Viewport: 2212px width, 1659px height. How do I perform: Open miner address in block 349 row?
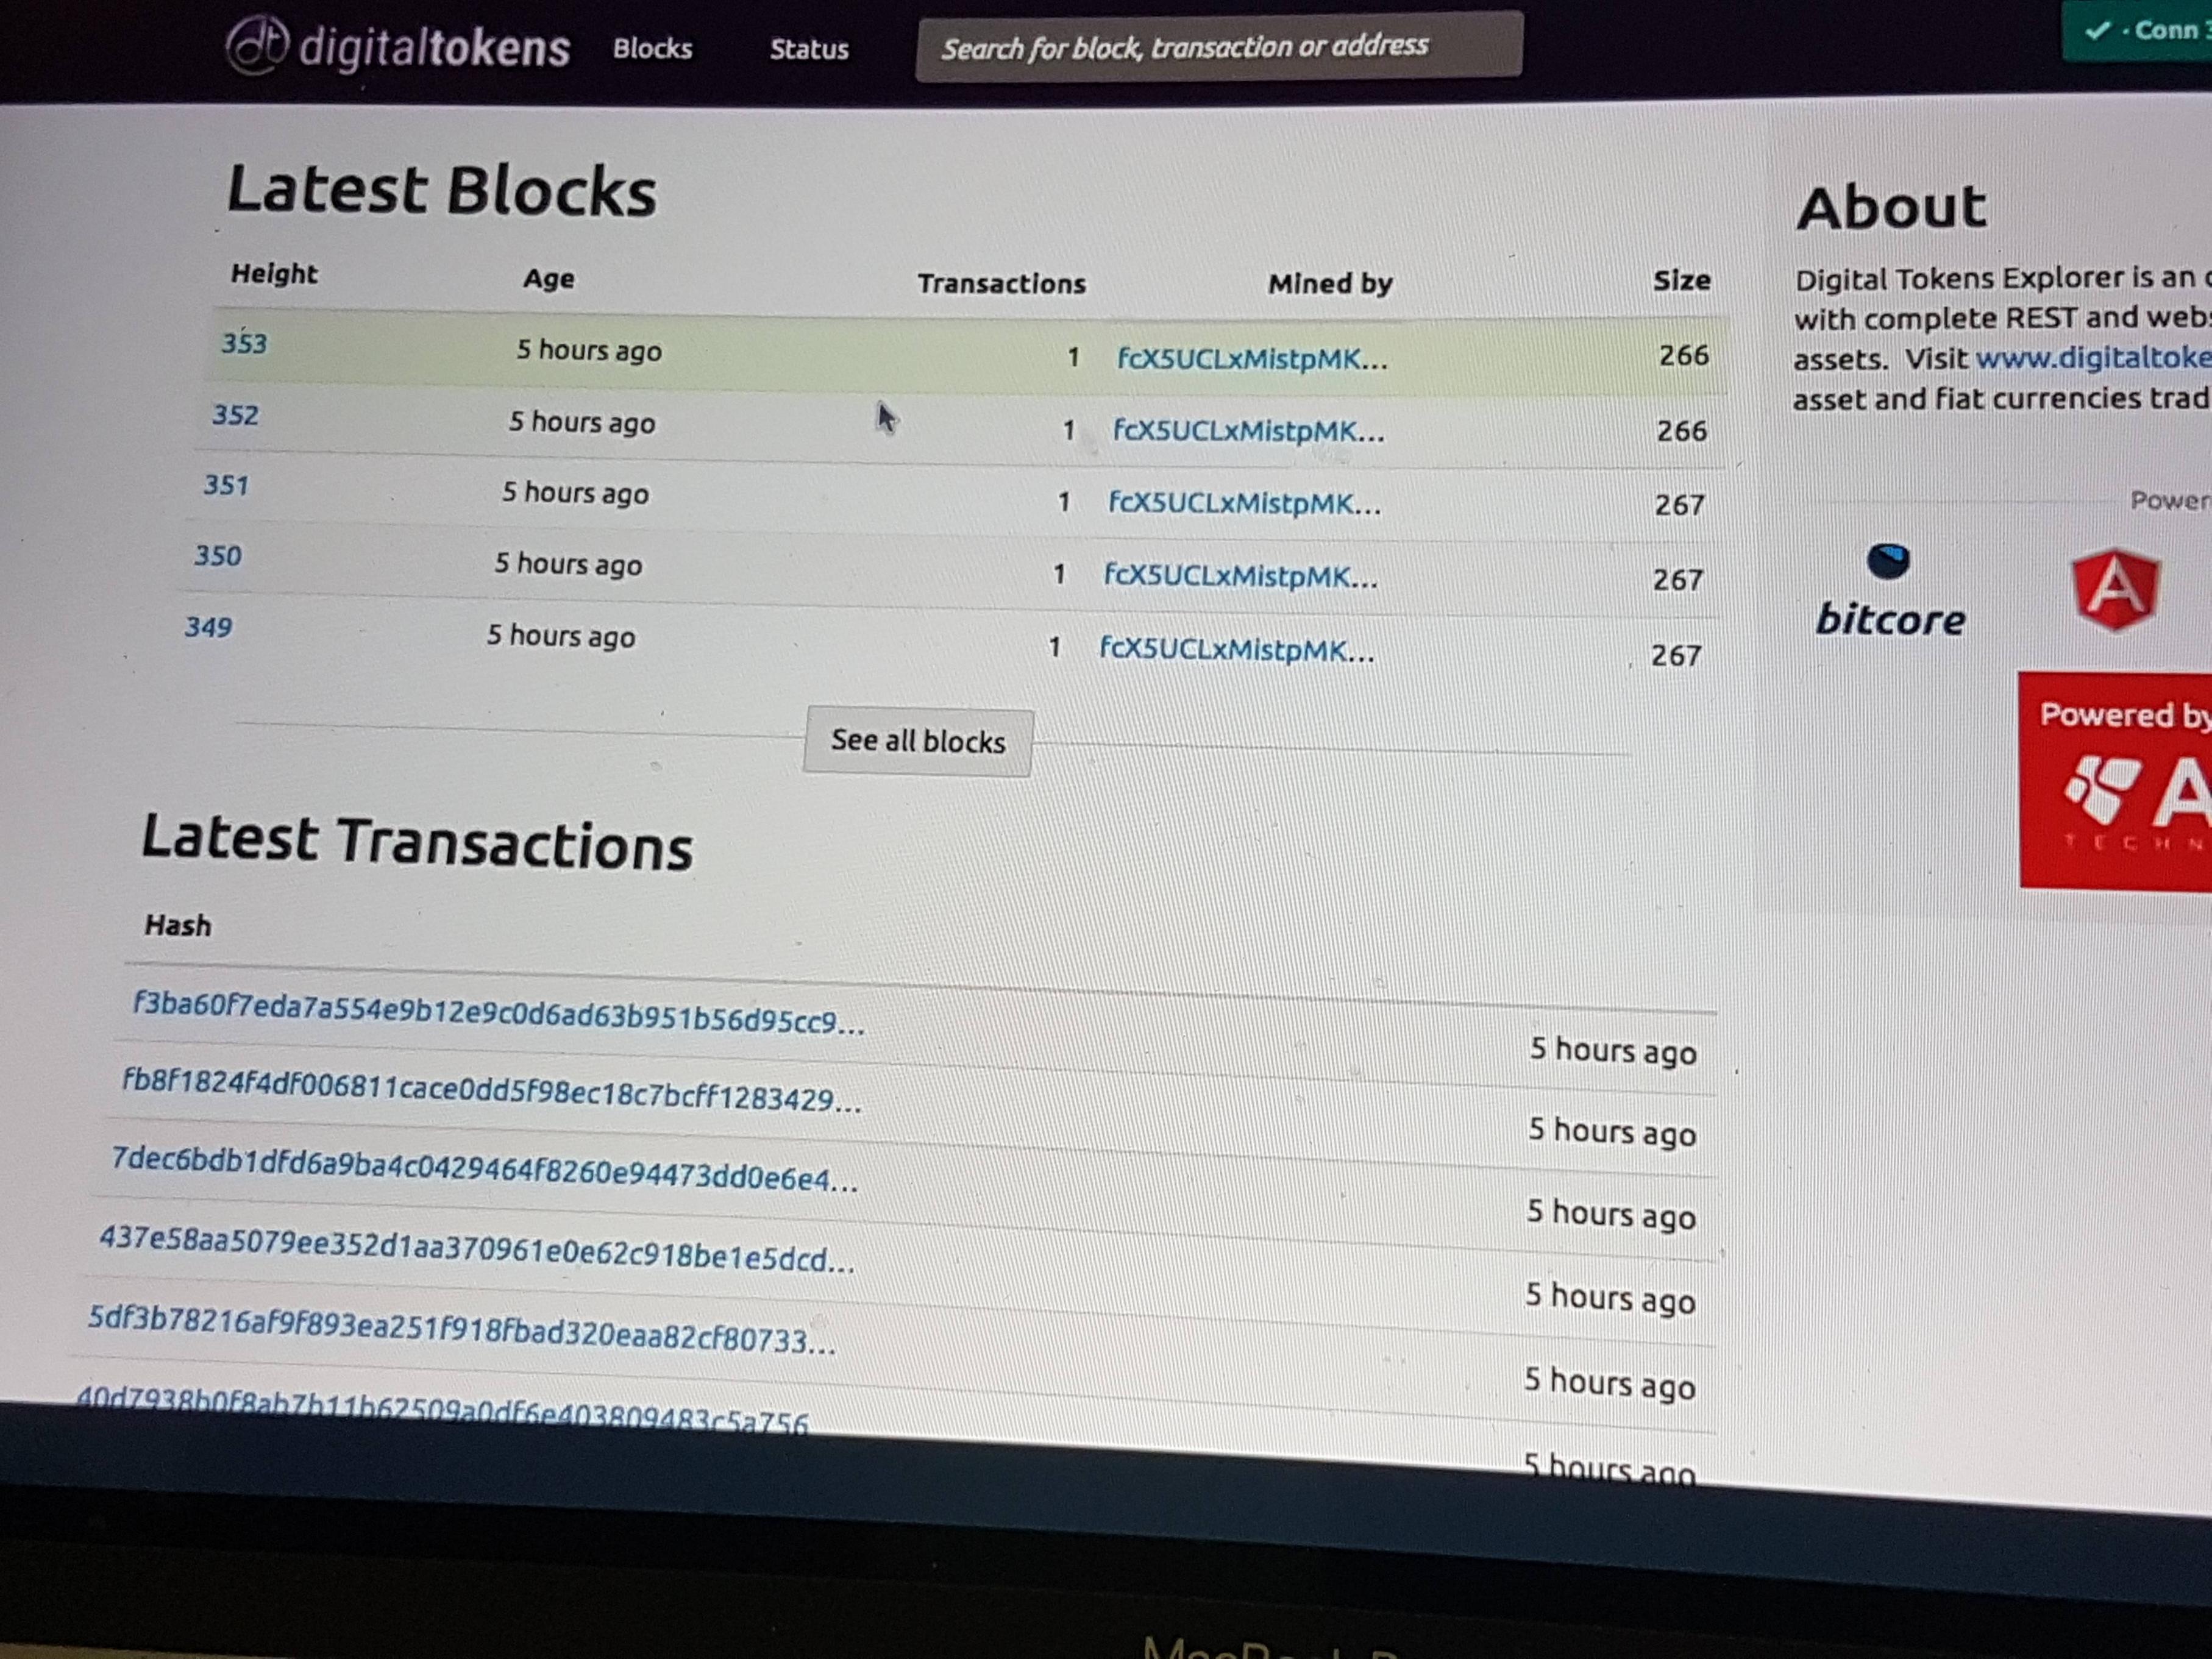[x=1236, y=650]
